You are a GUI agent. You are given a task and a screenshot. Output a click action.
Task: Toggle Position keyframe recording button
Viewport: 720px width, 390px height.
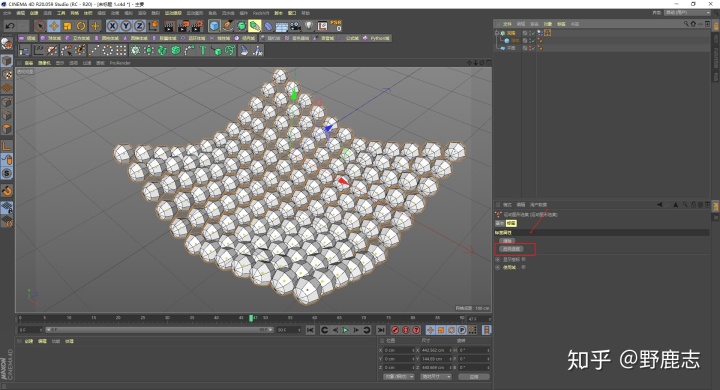pos(430,330)
